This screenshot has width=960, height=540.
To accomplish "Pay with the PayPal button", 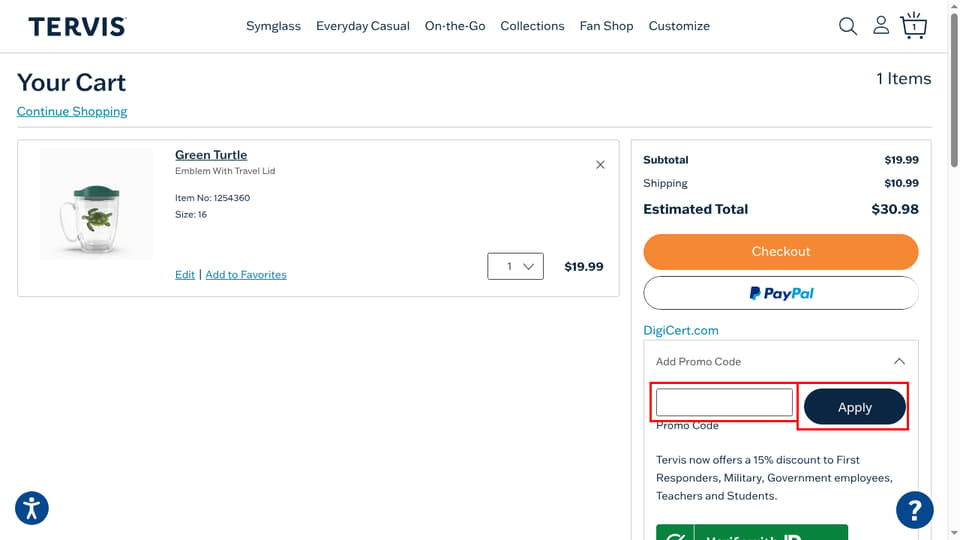I will (781, 293).
